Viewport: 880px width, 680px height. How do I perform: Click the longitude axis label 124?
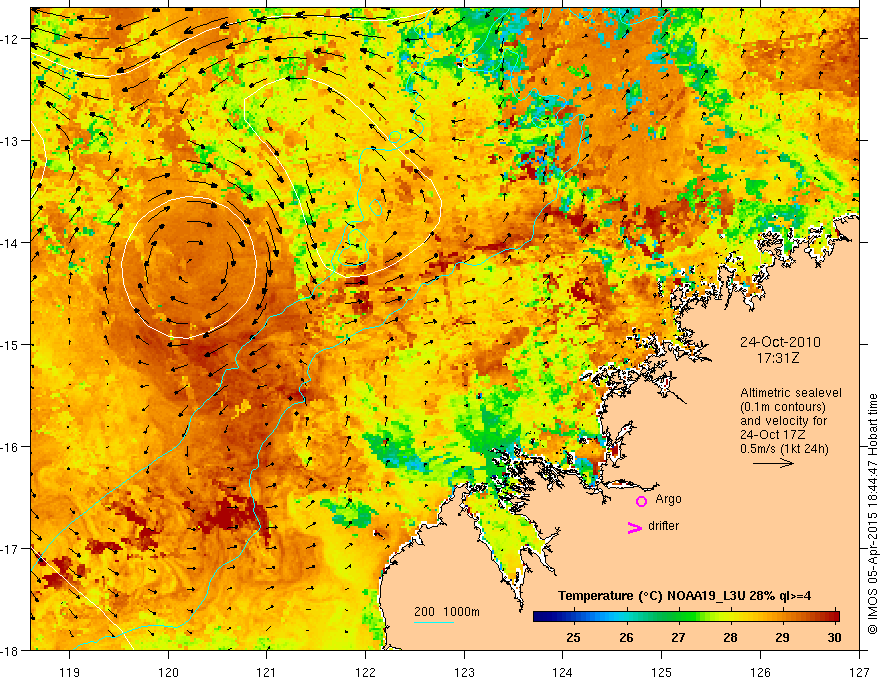(563, 672)
